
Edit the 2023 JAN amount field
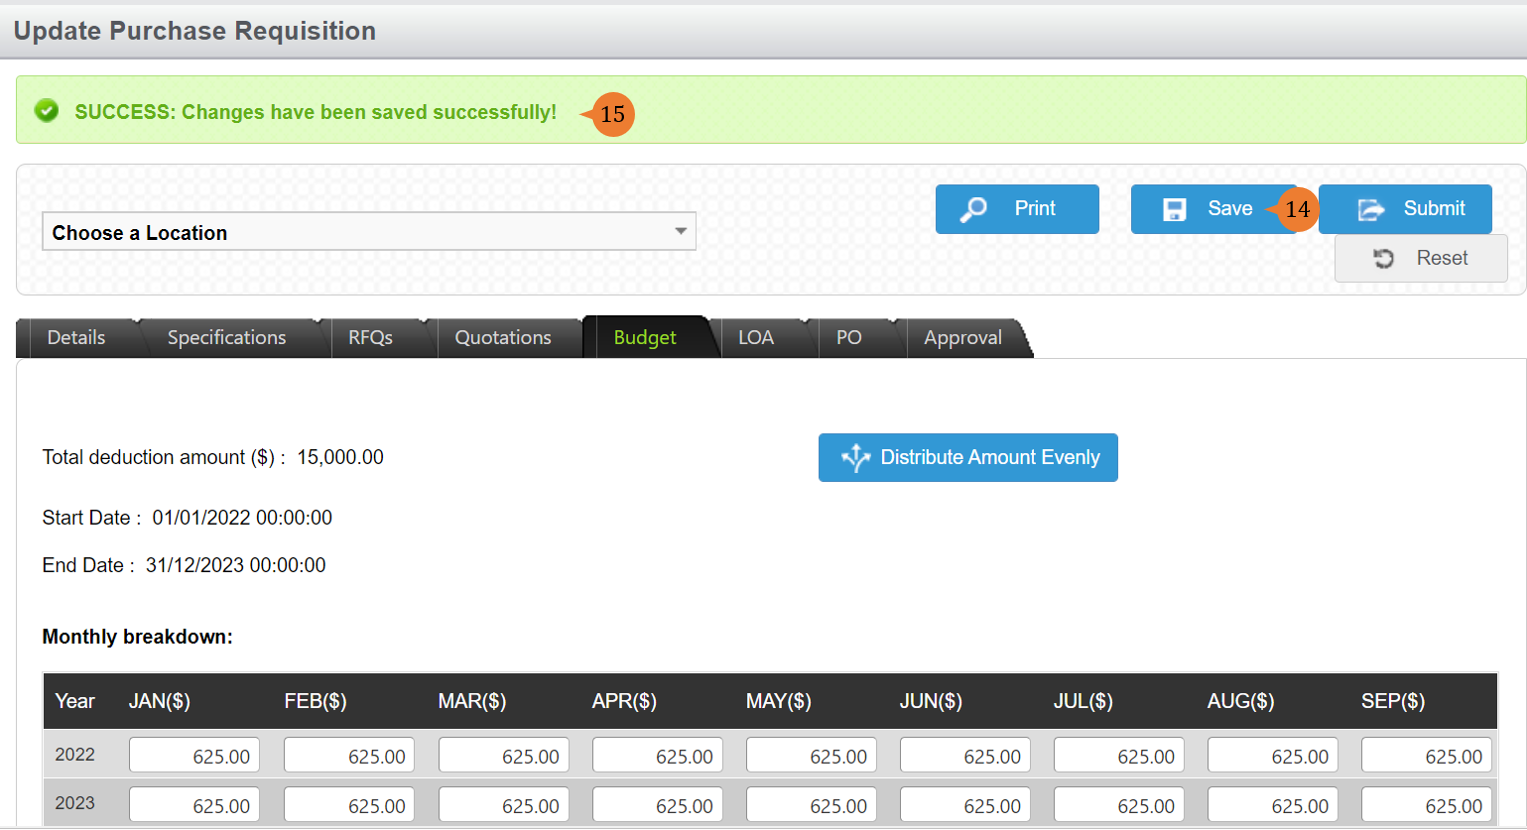tap(194, 805)
